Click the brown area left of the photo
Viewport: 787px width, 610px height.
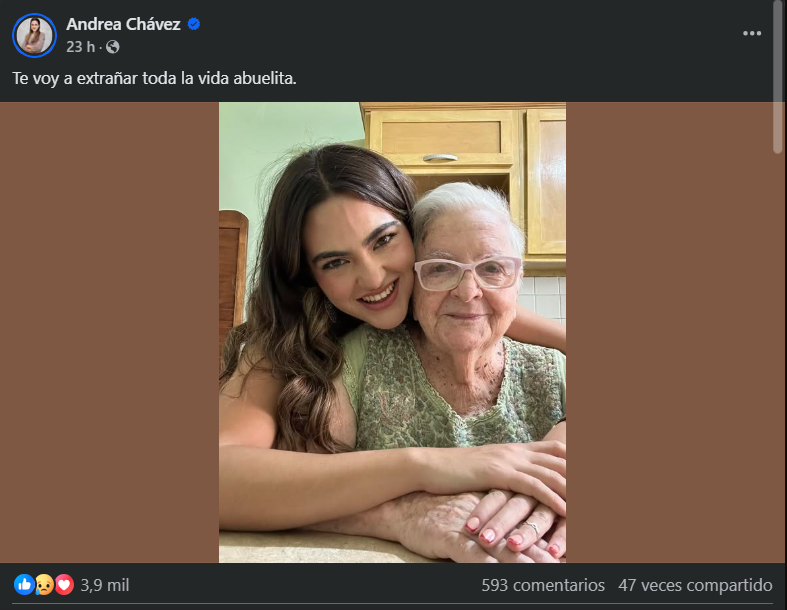pyautogui.click(x=110, y=330)
